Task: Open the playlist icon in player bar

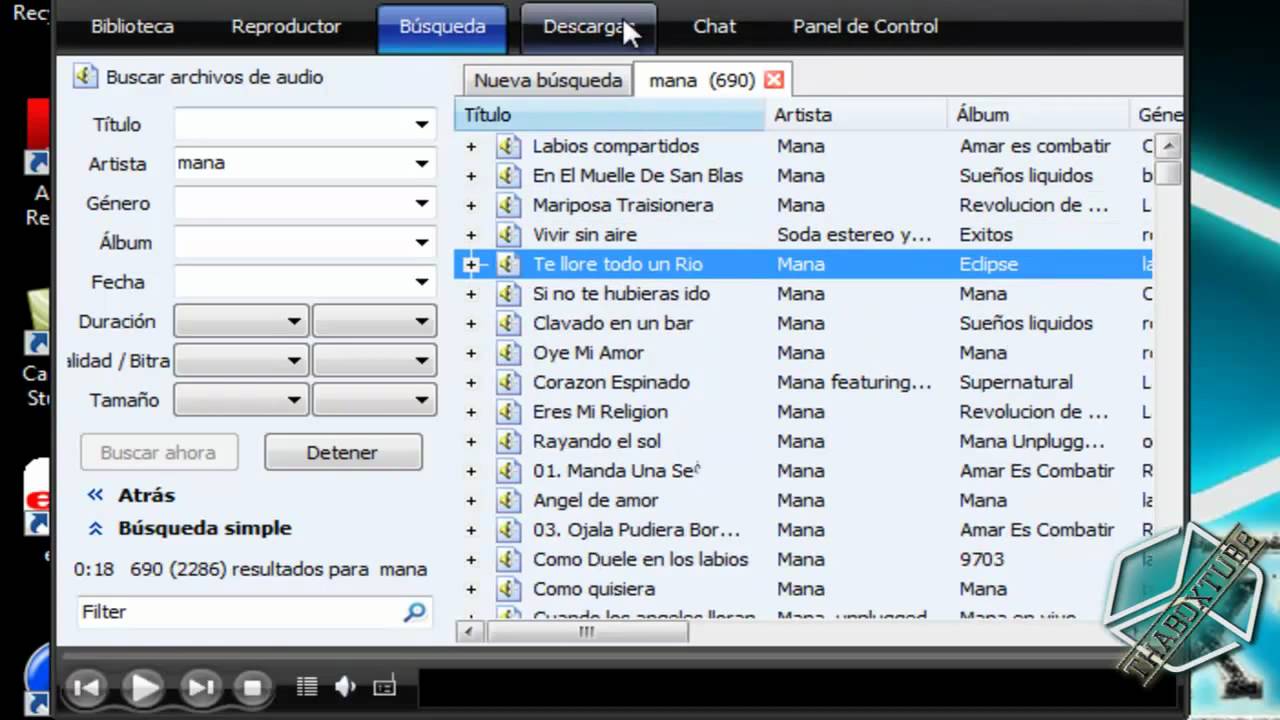Action: pos(307,686)
